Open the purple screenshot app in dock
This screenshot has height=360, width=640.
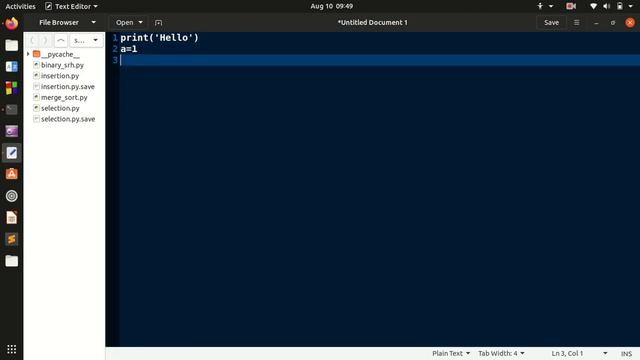click(x=11, y=131)
